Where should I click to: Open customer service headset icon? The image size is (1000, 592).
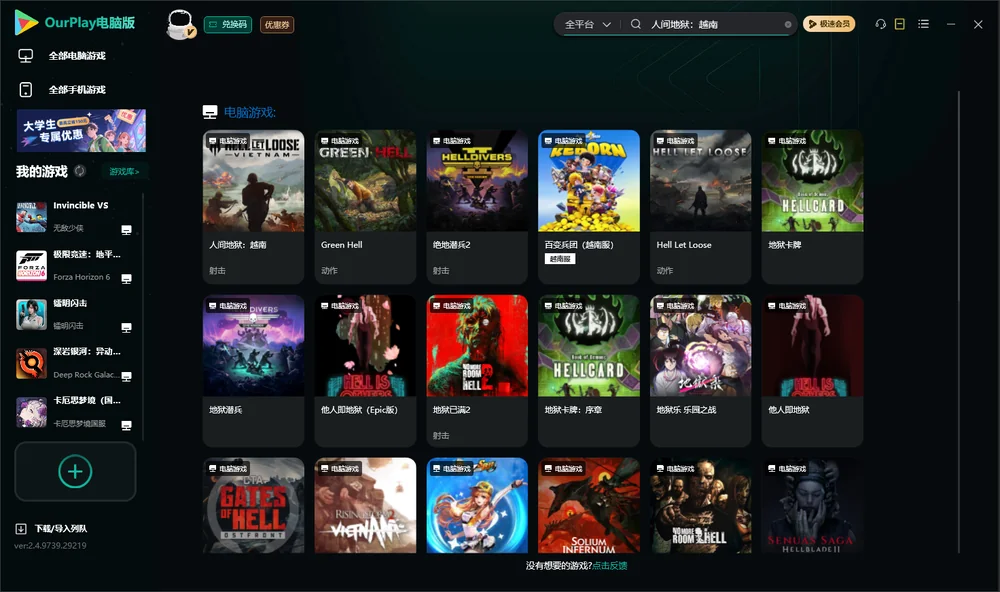(x=881, y=24)
